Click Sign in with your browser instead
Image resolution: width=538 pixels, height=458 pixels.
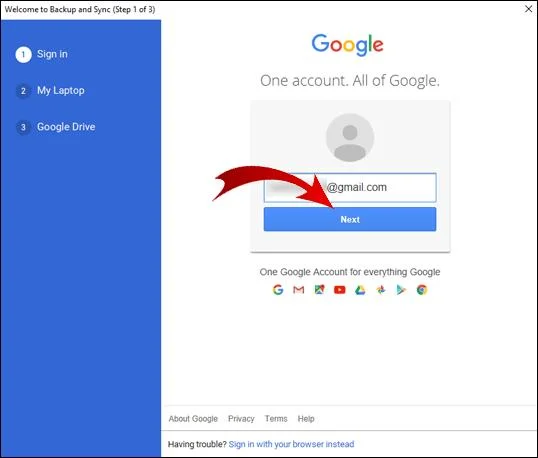point(291,444)
